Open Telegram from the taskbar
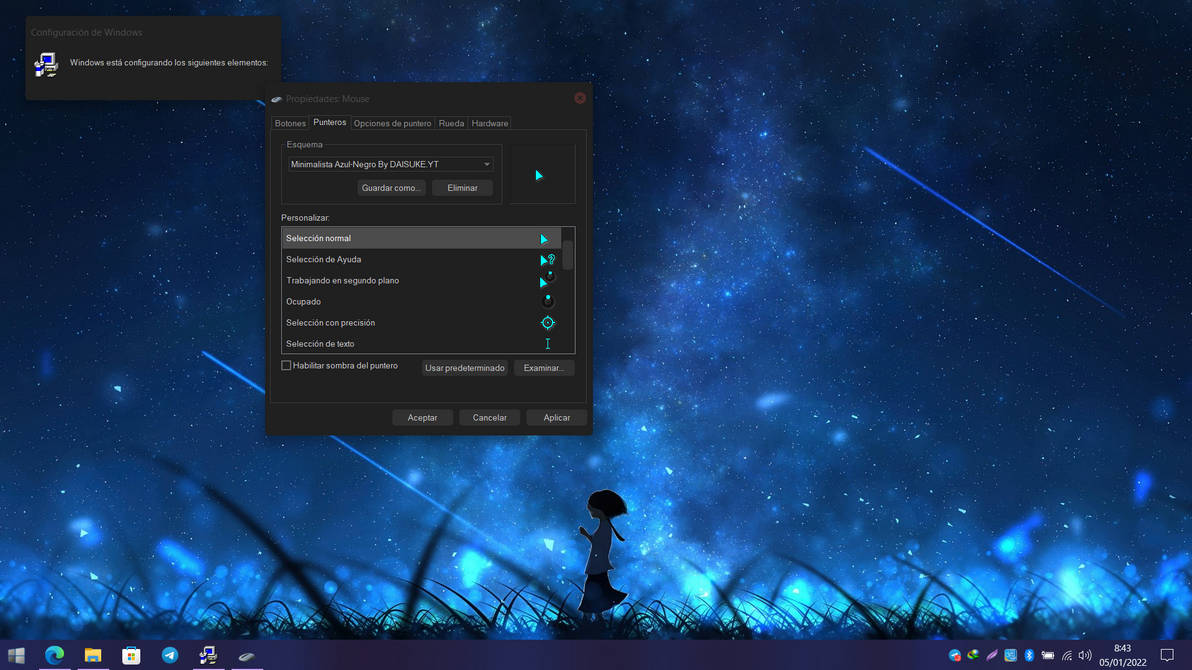The width and height of the screenshot is (1192, 670). [170, 655]
